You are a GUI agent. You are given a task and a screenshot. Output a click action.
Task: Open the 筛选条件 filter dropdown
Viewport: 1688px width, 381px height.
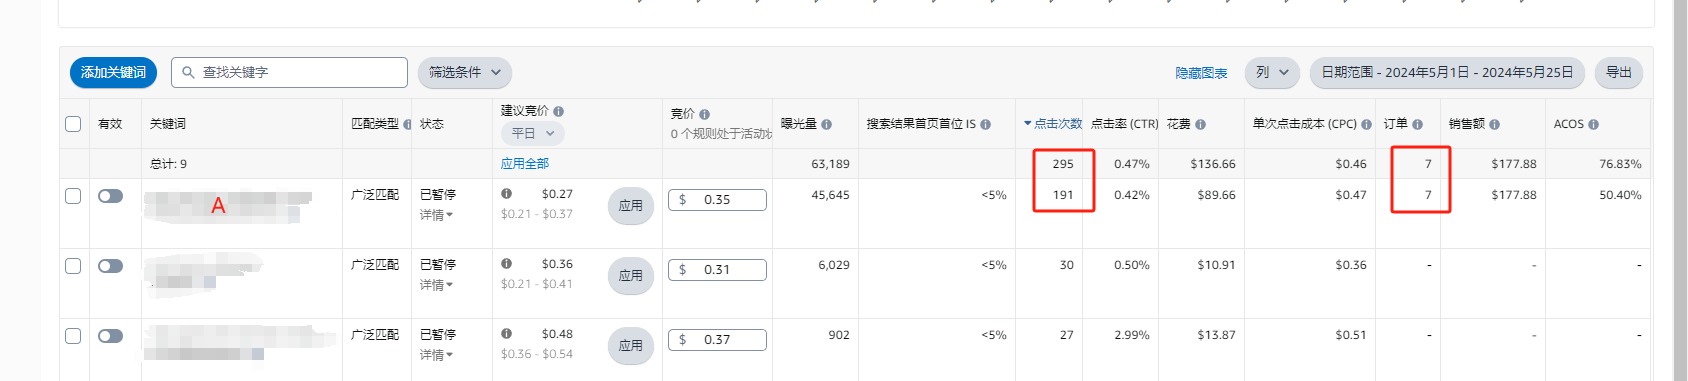465,72
